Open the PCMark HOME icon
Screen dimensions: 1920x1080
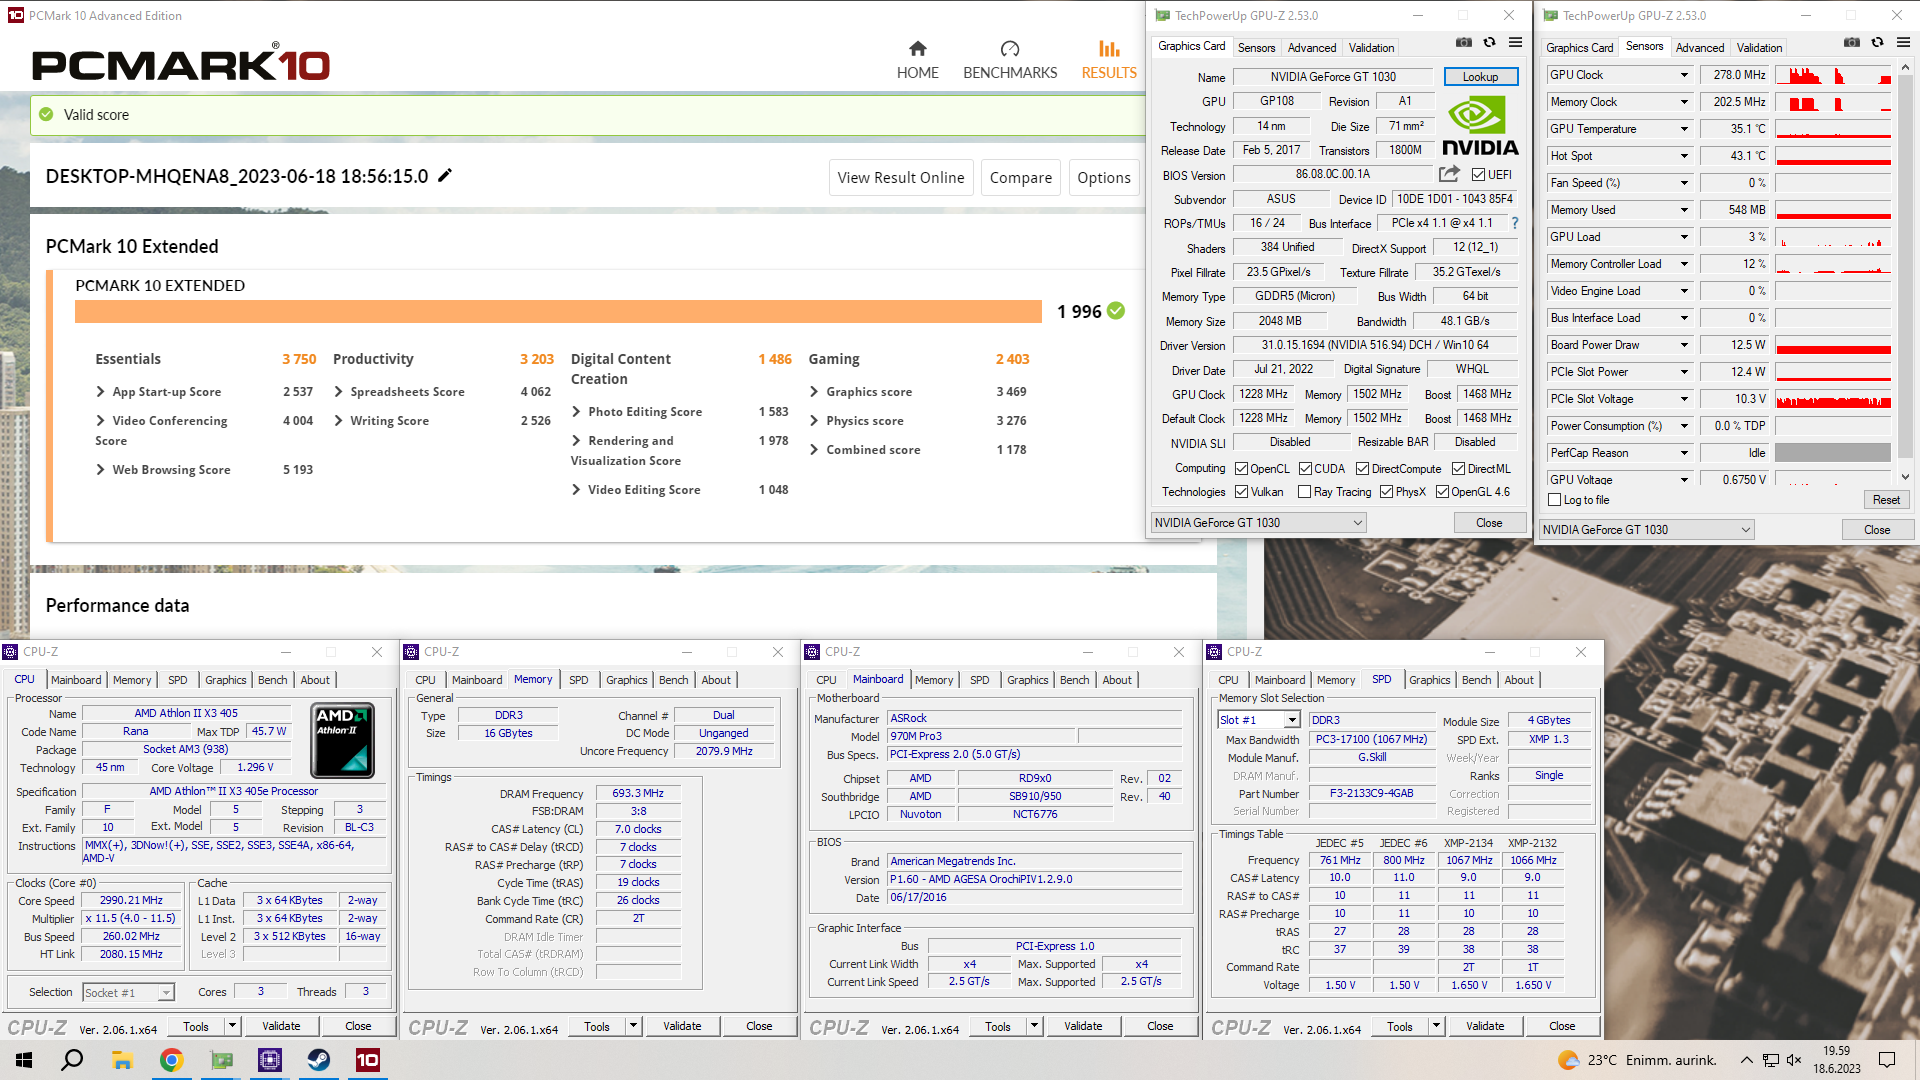[917, 49]
